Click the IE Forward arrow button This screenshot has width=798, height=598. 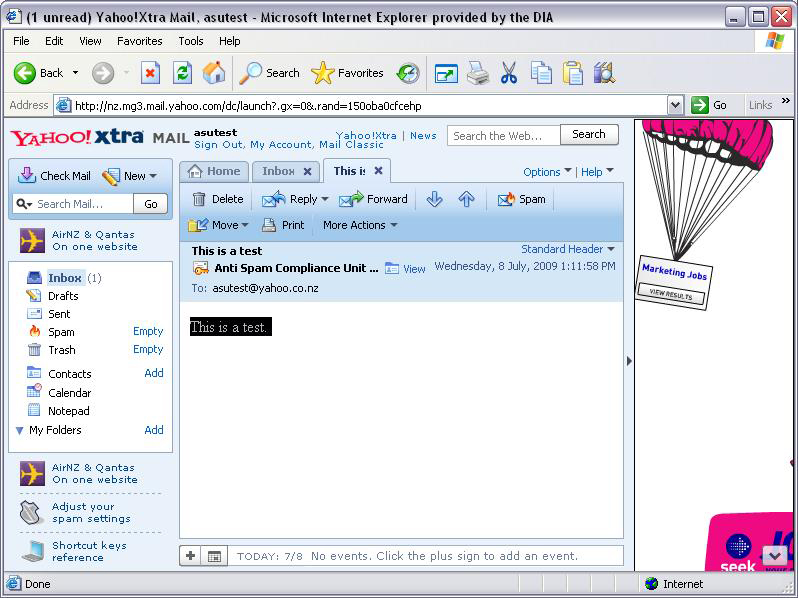pyautogui.click(x=103, y=73)
